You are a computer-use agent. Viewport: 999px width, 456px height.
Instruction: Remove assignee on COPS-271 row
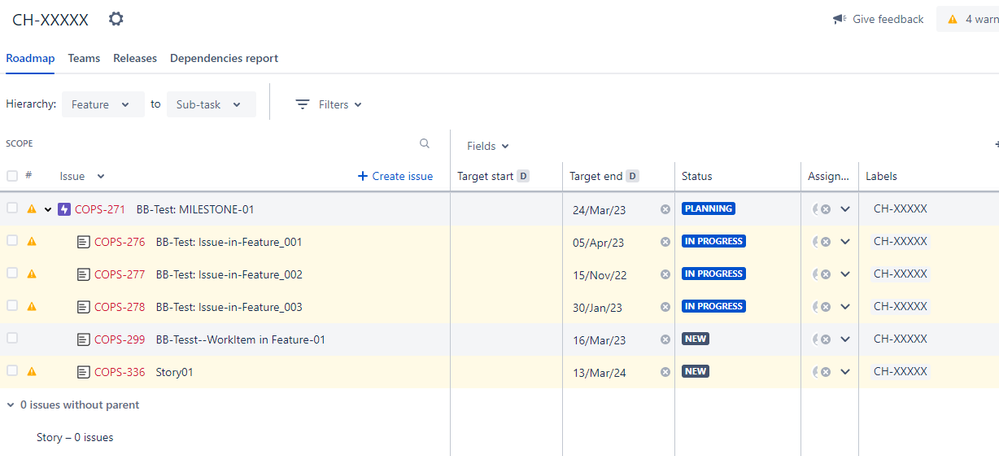pyautogui.click(x=825, y=209)
